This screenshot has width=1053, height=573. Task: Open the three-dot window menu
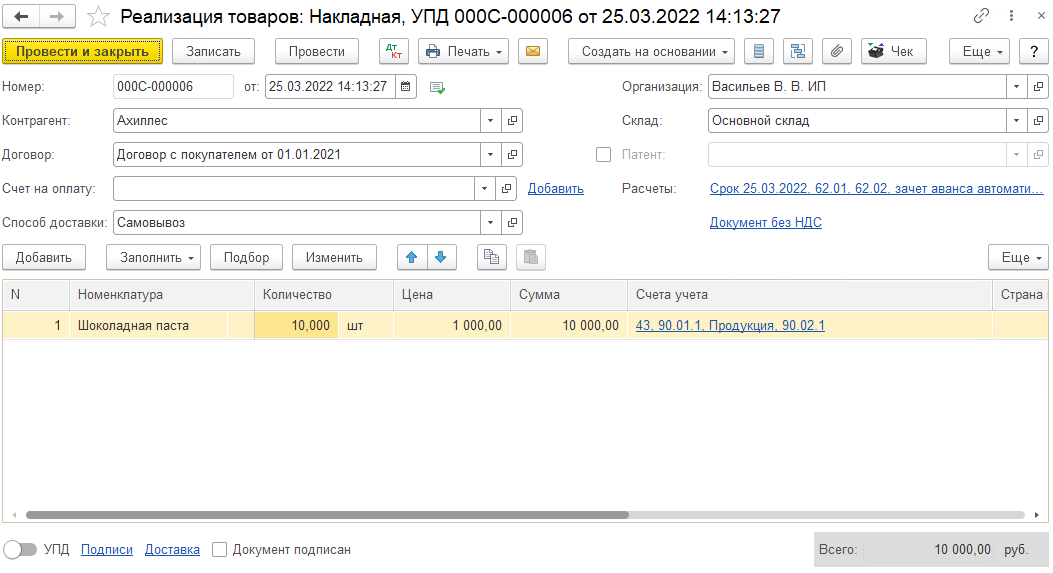[1011, 15]
